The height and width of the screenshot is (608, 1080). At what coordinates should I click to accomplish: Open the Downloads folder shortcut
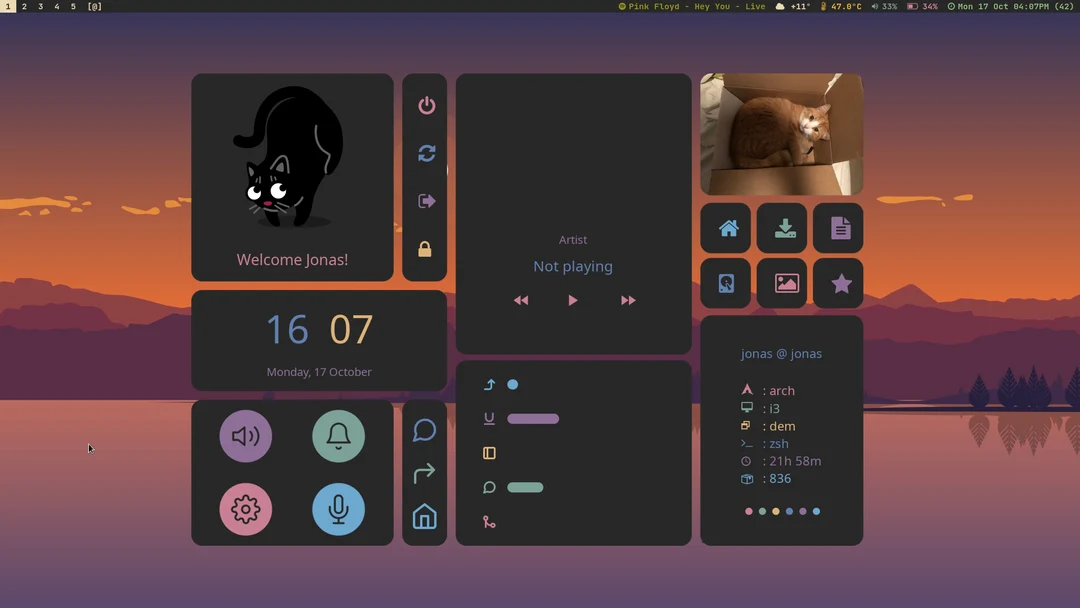[782, 228]
